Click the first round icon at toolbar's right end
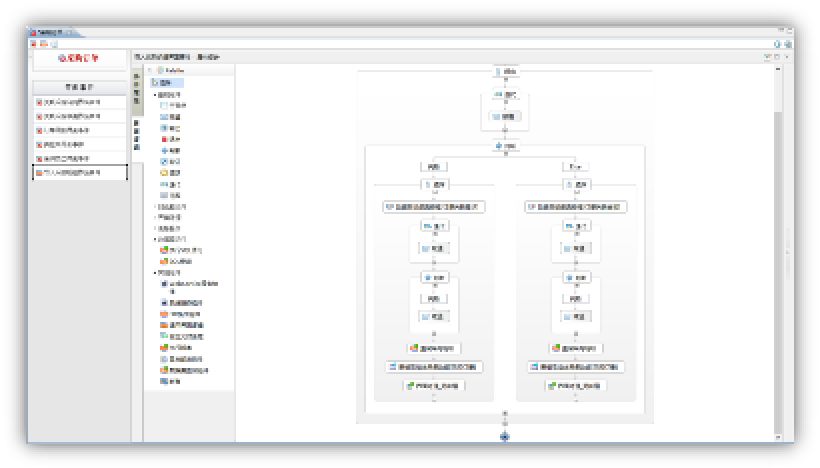 coord(777,44)
